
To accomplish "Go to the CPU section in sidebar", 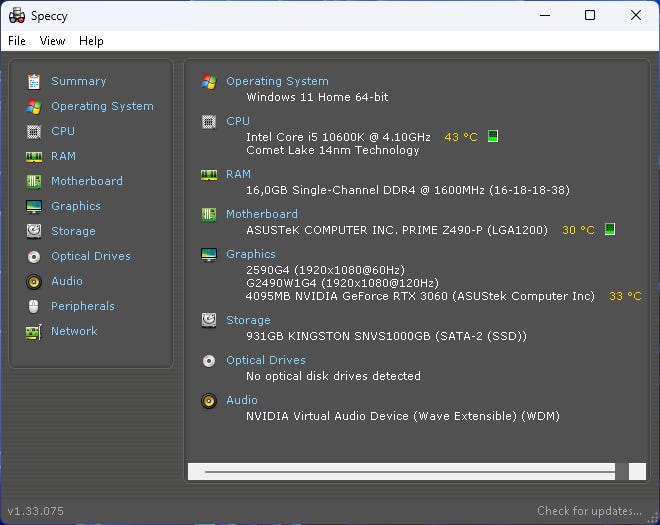I will (x=63, y=131).
